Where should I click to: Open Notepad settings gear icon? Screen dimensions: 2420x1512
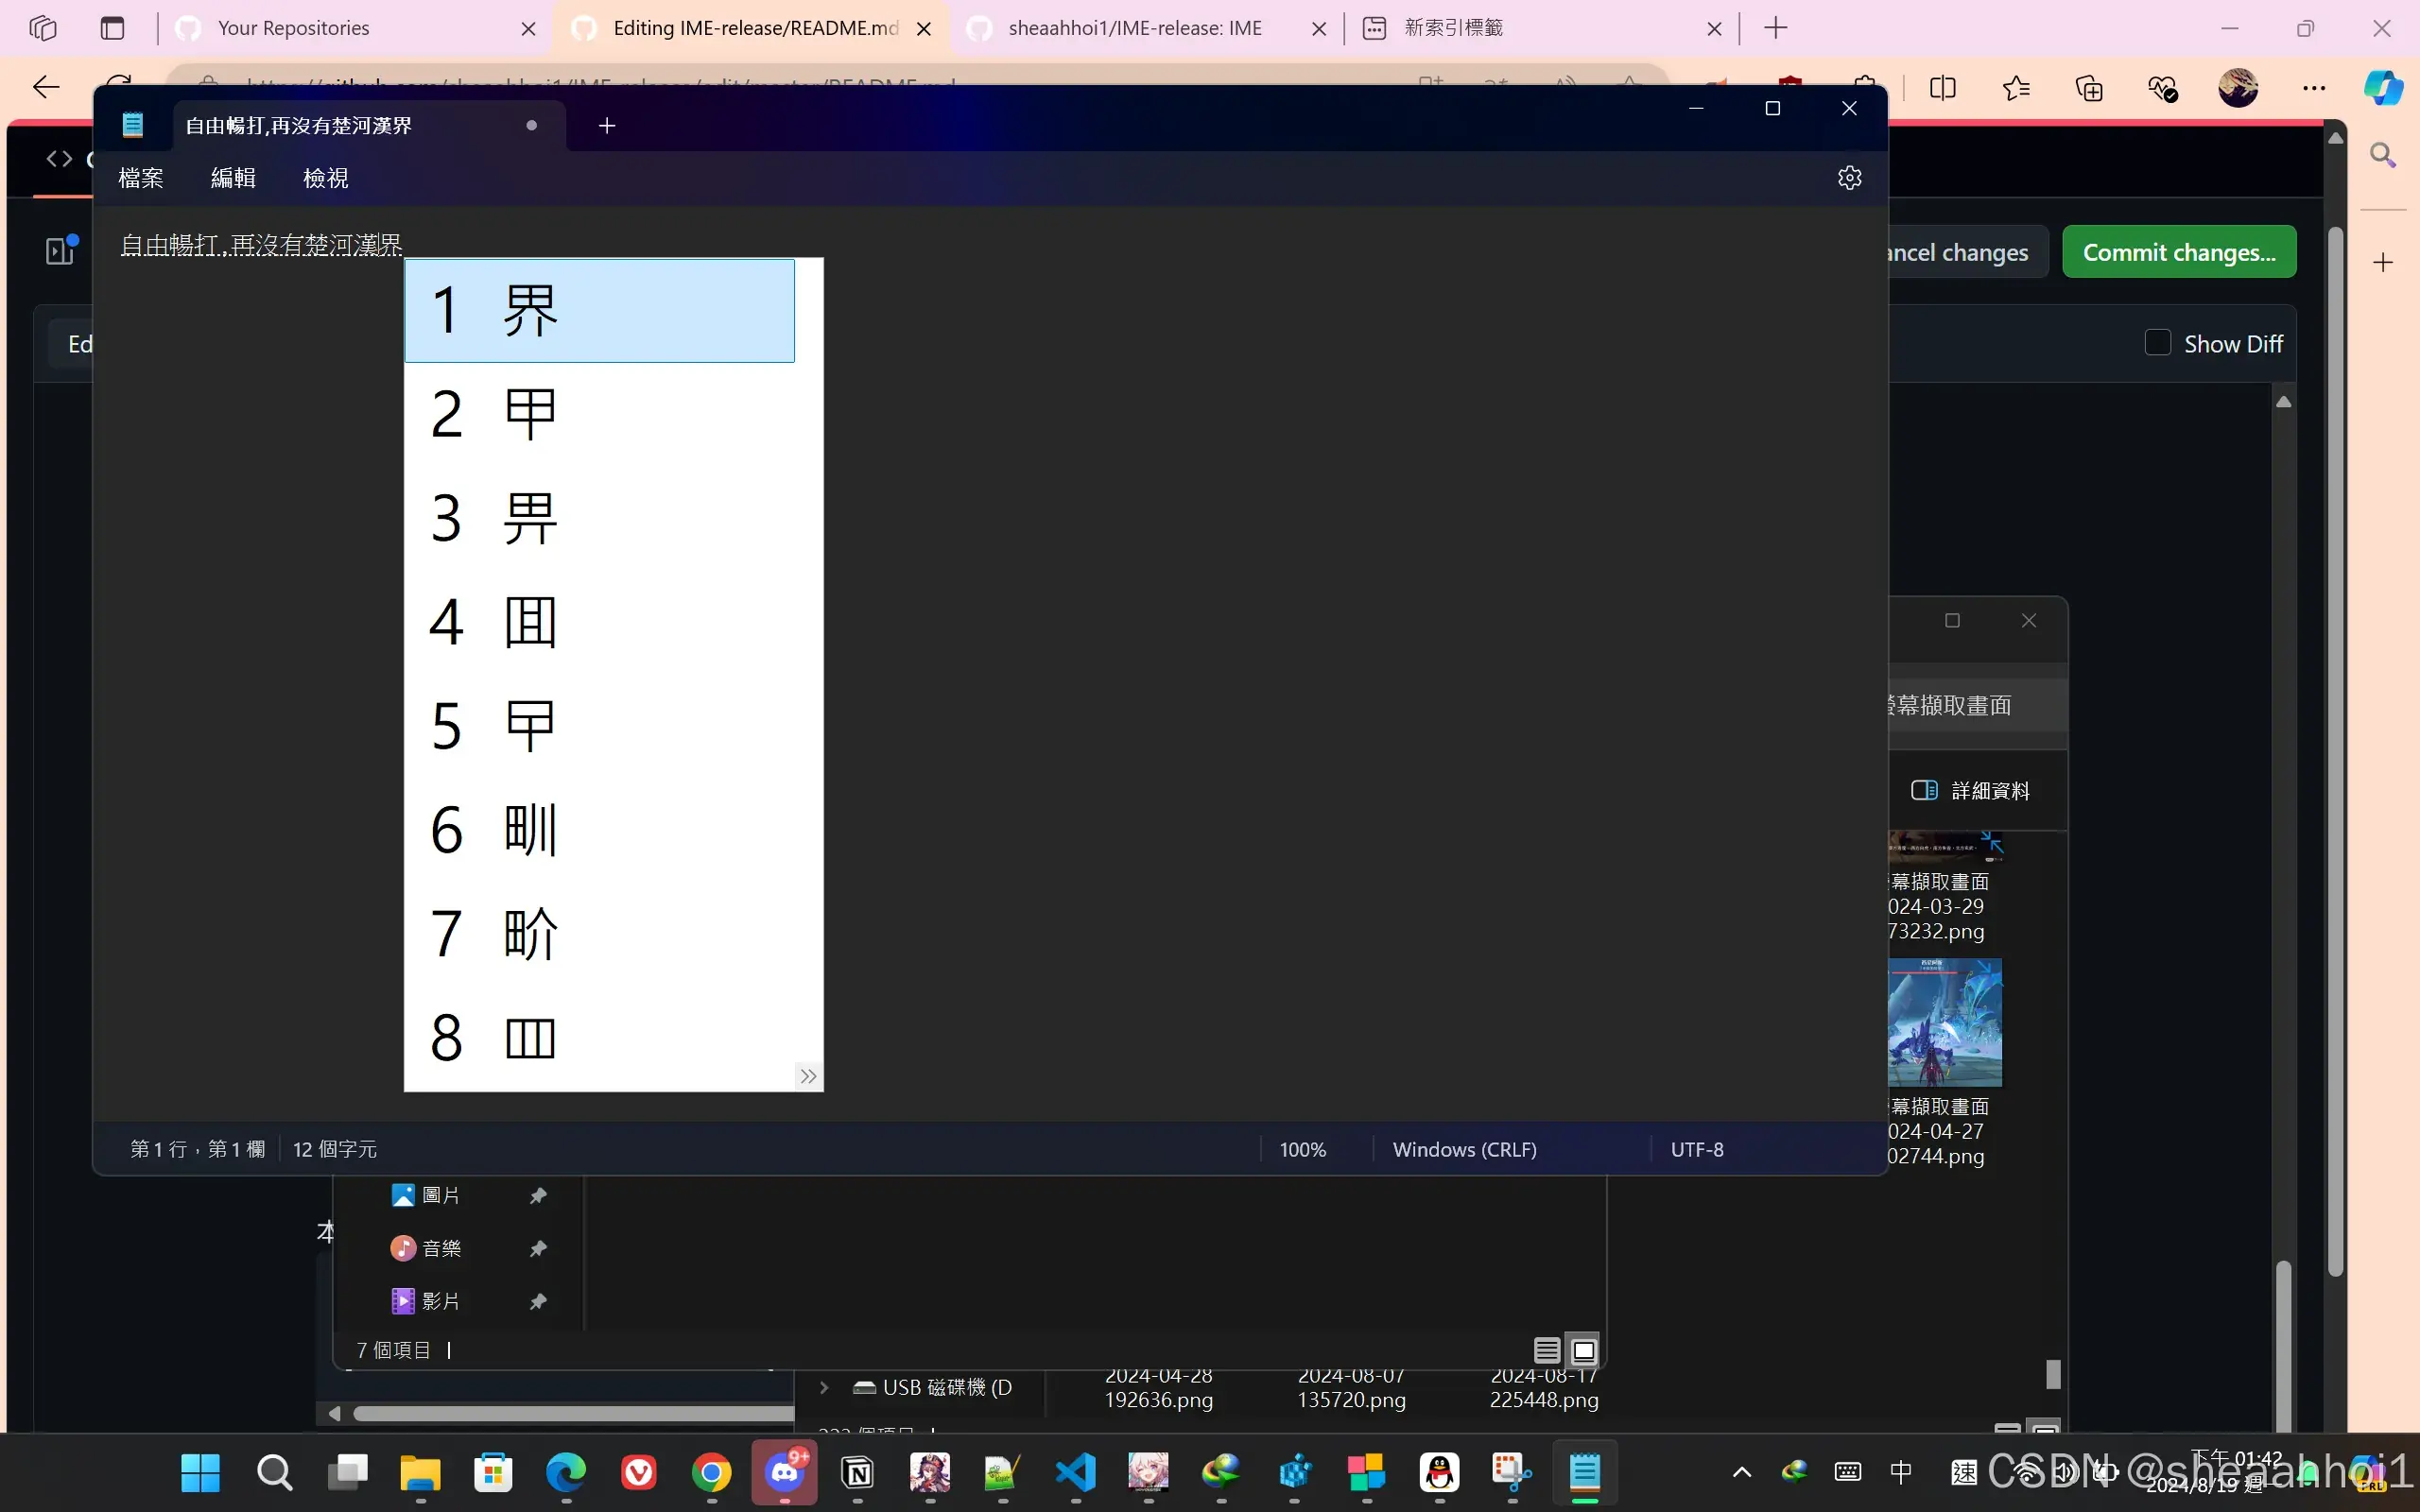click(1849, 178)
